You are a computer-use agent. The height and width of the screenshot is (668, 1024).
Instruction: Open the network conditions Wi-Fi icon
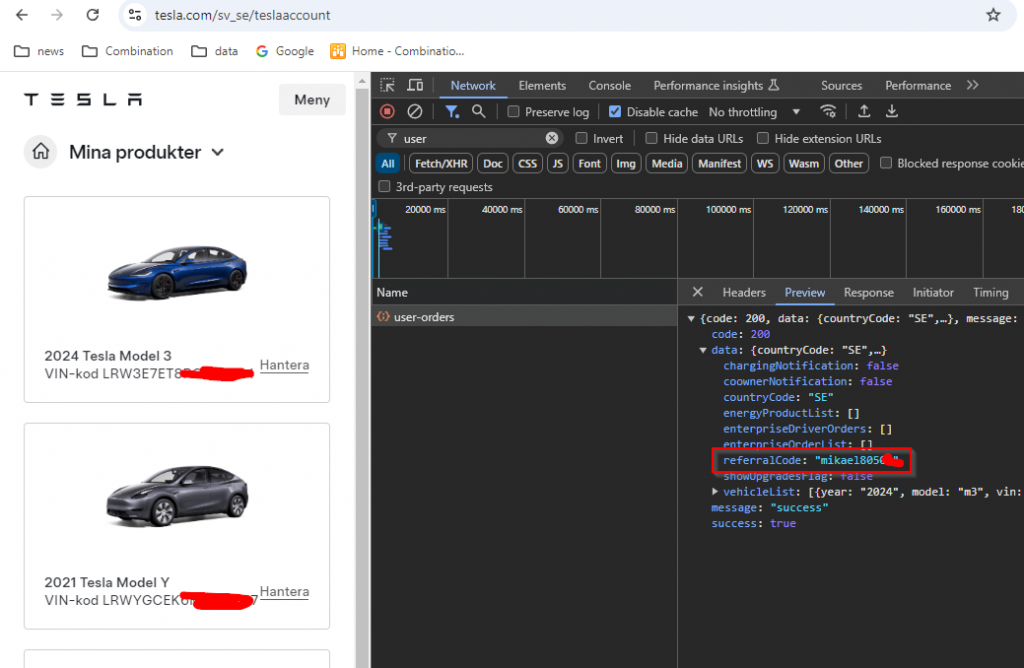point(828,112)
